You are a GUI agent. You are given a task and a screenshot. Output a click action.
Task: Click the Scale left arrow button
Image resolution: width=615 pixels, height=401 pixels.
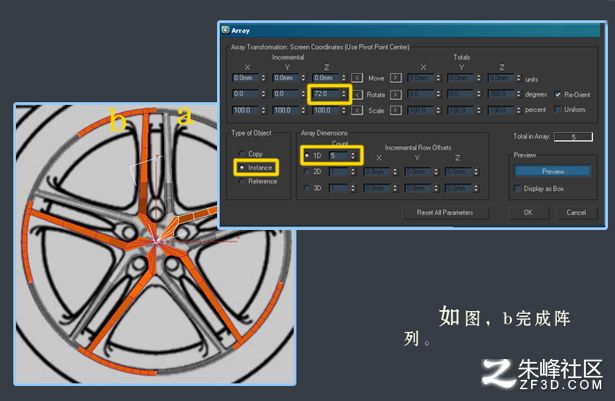tap(357, 110)
